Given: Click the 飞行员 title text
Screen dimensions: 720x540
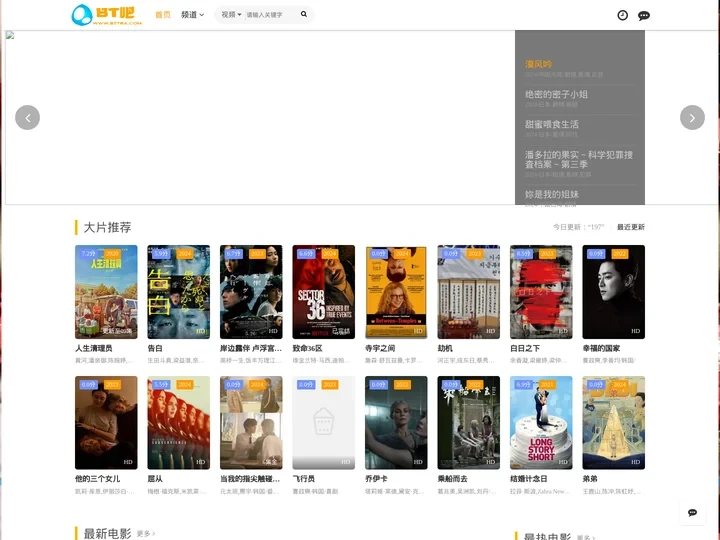Looking at the screenshot, I should [304, 478].
